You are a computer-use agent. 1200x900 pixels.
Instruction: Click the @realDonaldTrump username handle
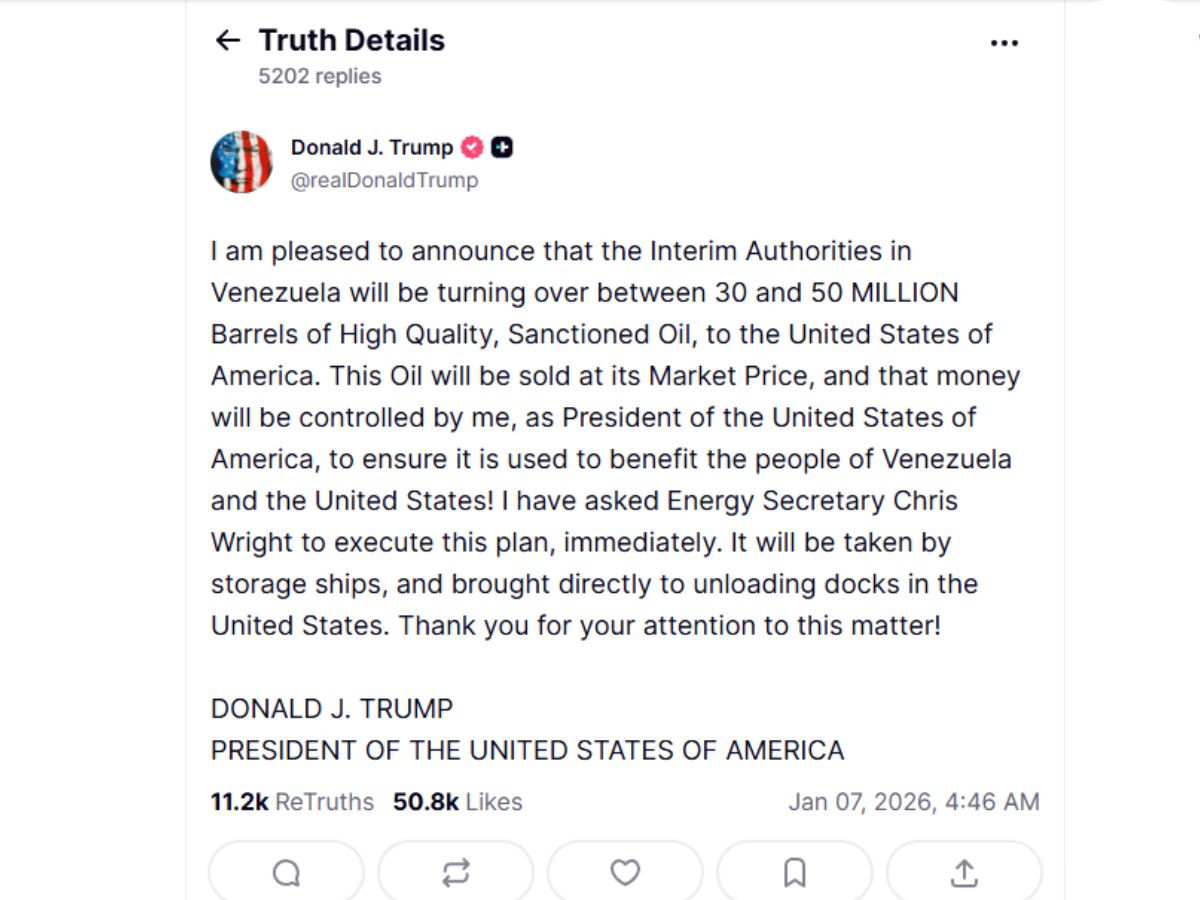(x=384, y=180)
